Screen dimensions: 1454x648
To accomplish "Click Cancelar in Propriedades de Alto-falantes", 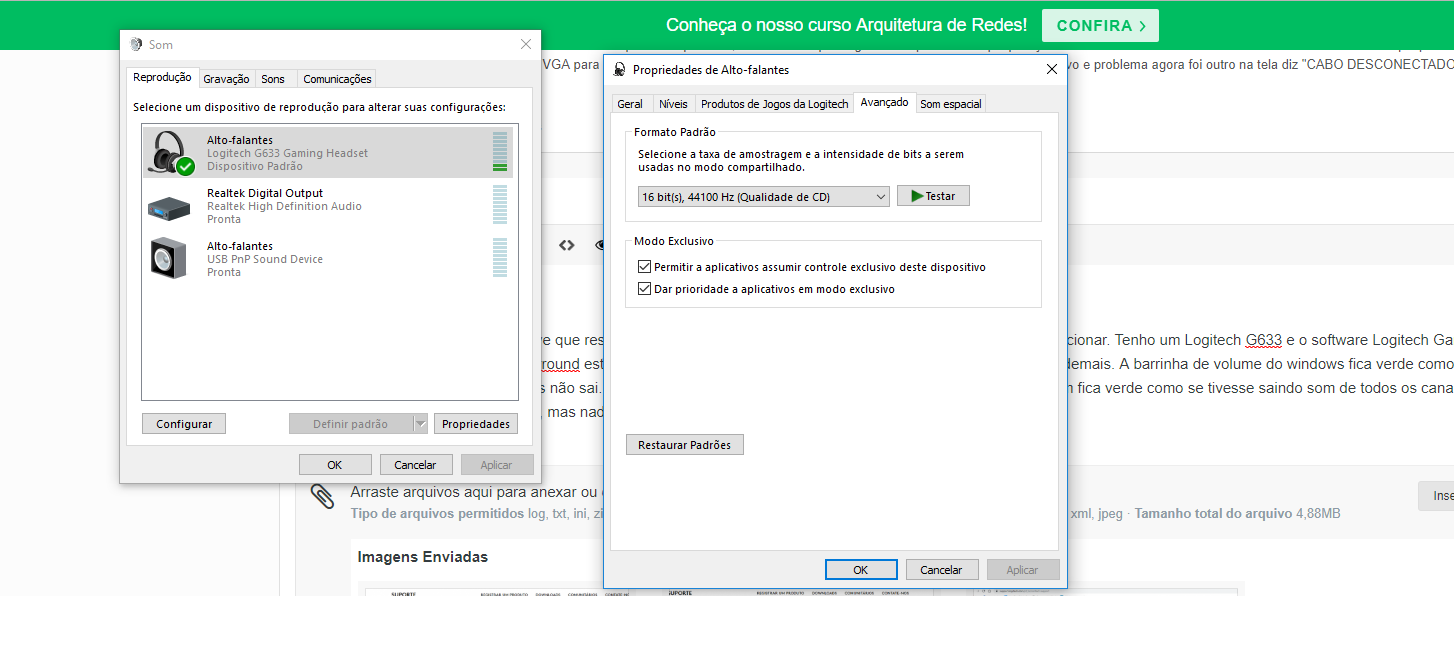I will [x=942, y=569].
